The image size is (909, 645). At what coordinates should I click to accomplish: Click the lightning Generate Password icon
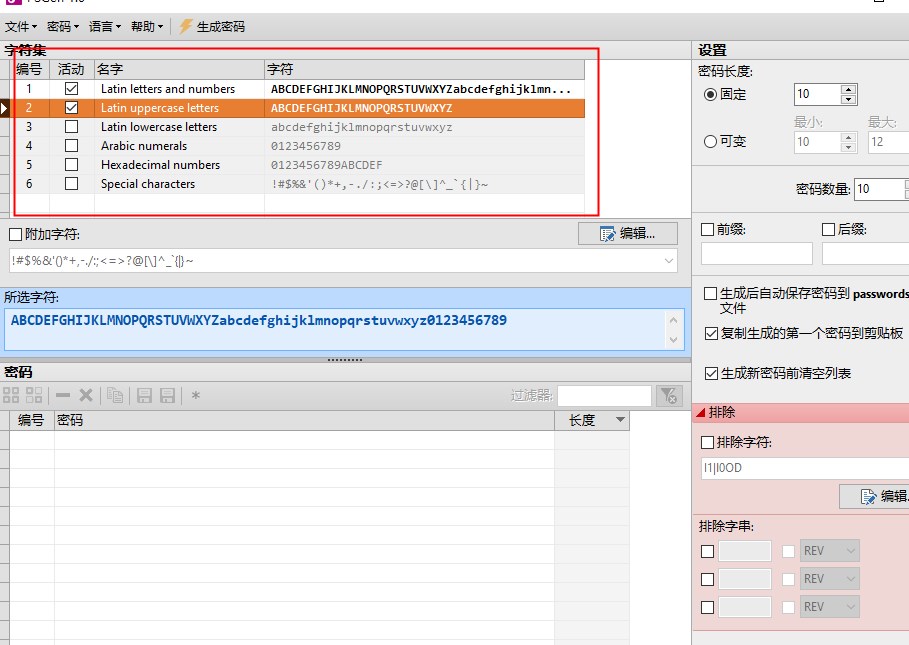click(185, 26)
